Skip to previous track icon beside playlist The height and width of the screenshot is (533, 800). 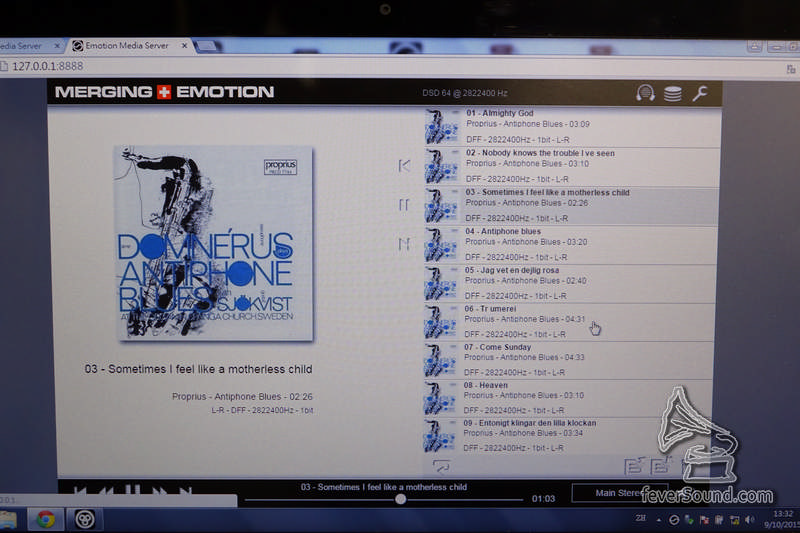(x=404, y=166)
